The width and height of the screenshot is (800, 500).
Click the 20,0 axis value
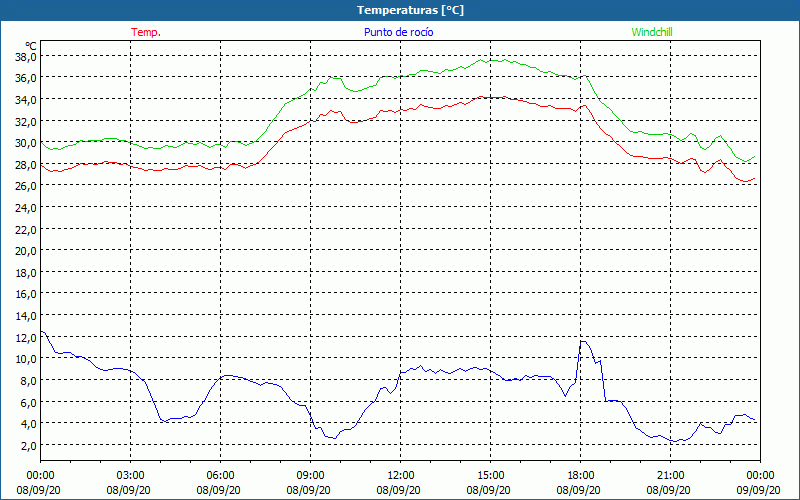pos(26,251)
